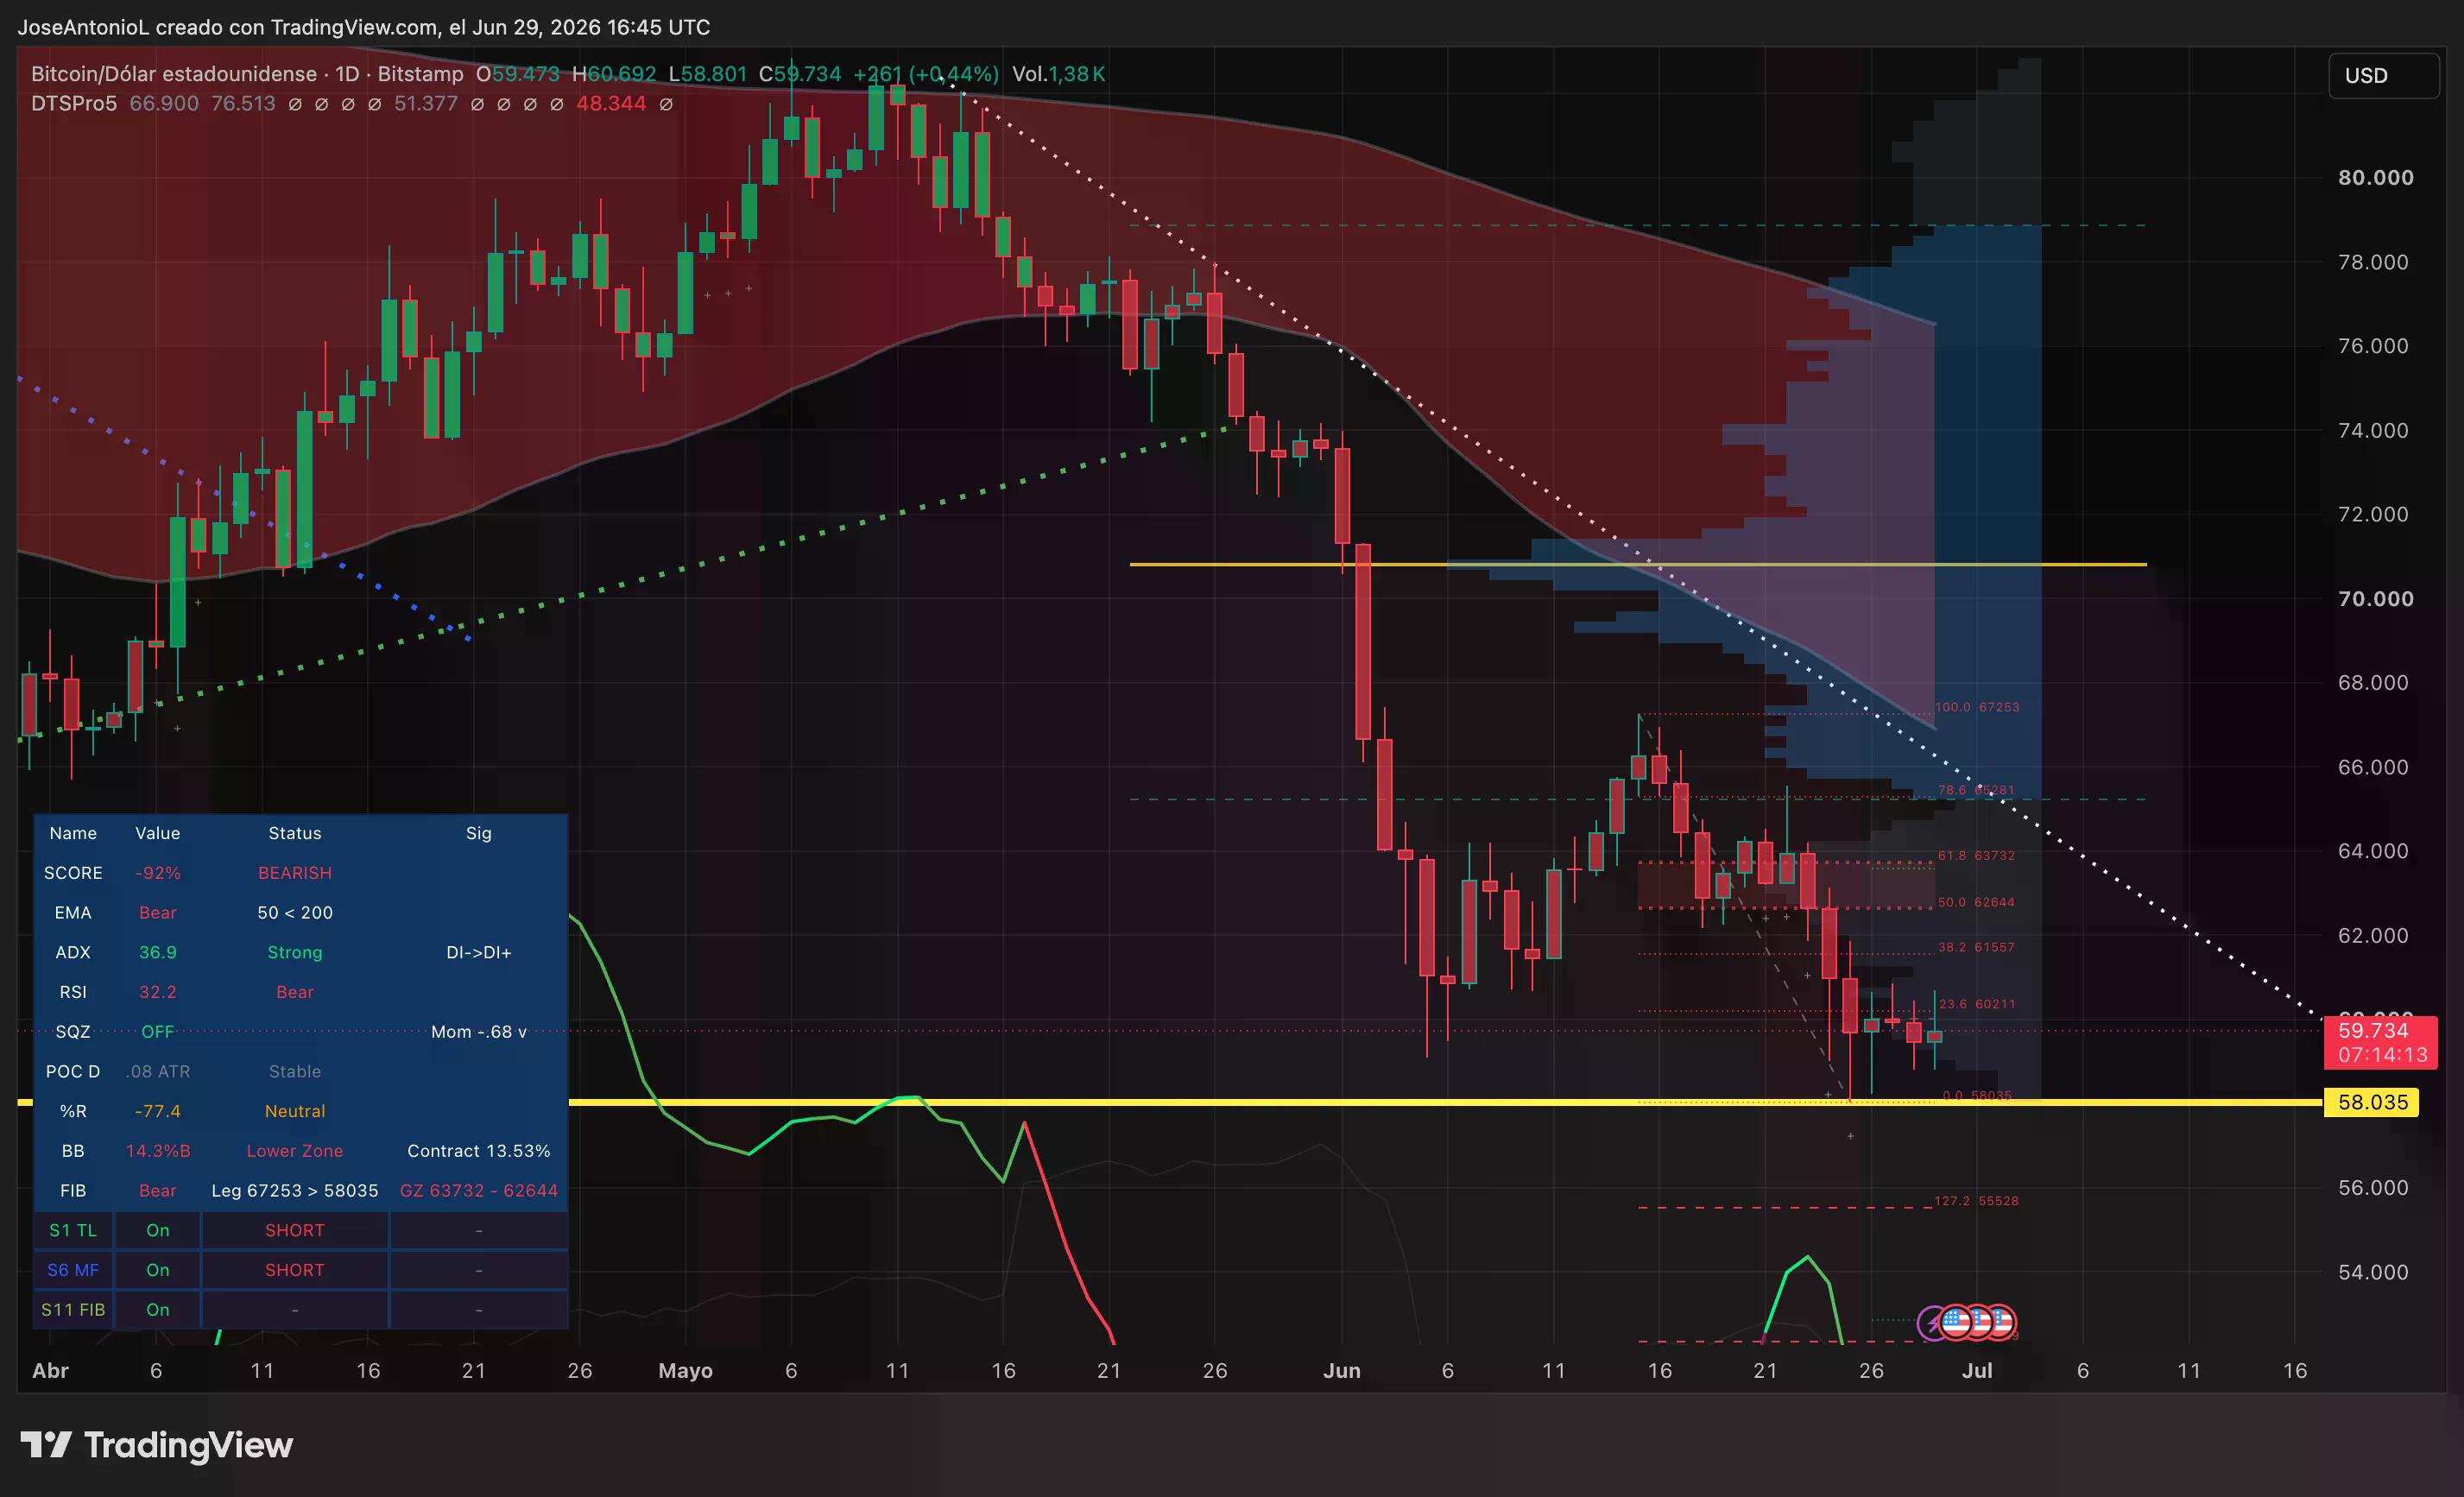Image resolution: width=2464 pixels, height=1497 pixels.
Task: Click the 'Jun' date axis label
Action: coord(1342,1371)
